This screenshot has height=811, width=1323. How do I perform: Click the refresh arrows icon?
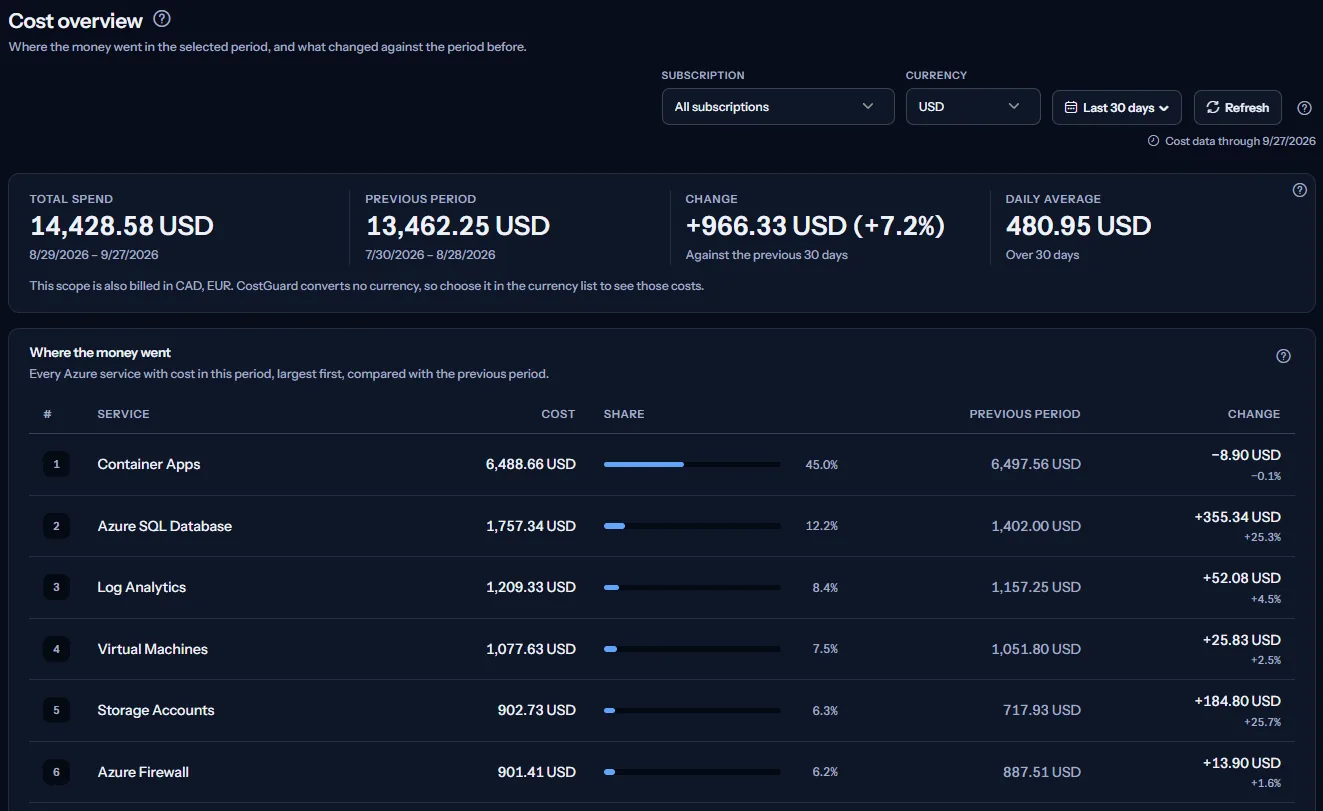(1213, 107)
